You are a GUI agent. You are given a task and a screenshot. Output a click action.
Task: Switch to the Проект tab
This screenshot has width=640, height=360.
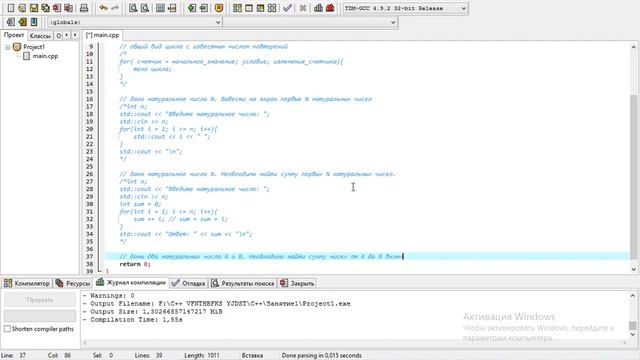[x=14, y=35]
